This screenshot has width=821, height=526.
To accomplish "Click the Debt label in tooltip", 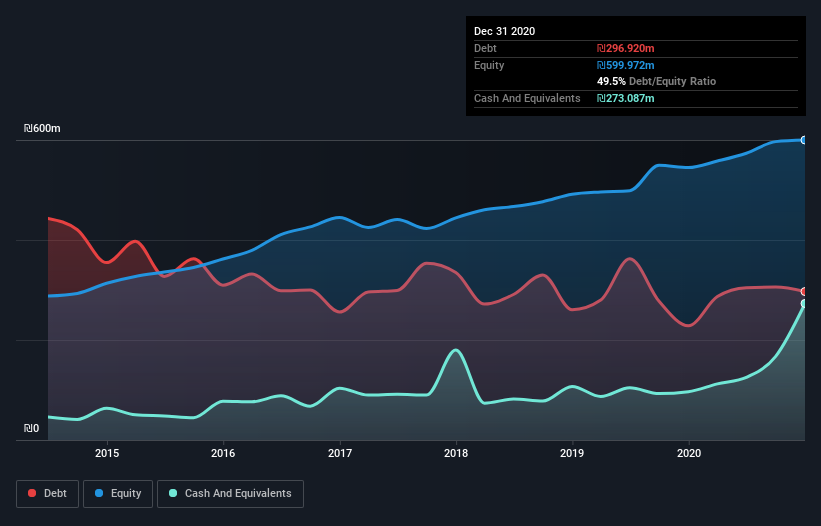I will click(x=485, y=48).
